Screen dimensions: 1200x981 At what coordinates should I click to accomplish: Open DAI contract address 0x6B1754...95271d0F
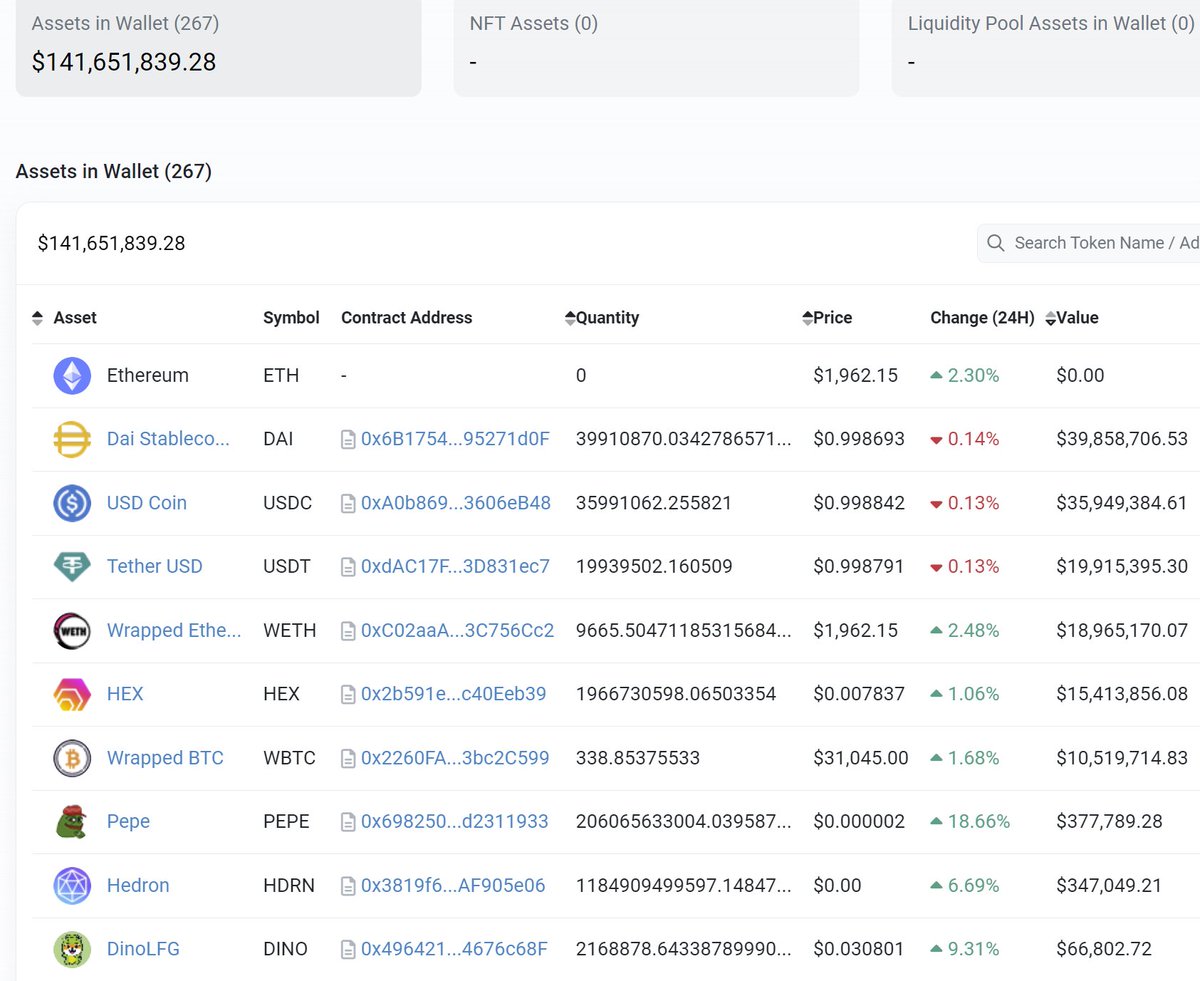(456, 439)
